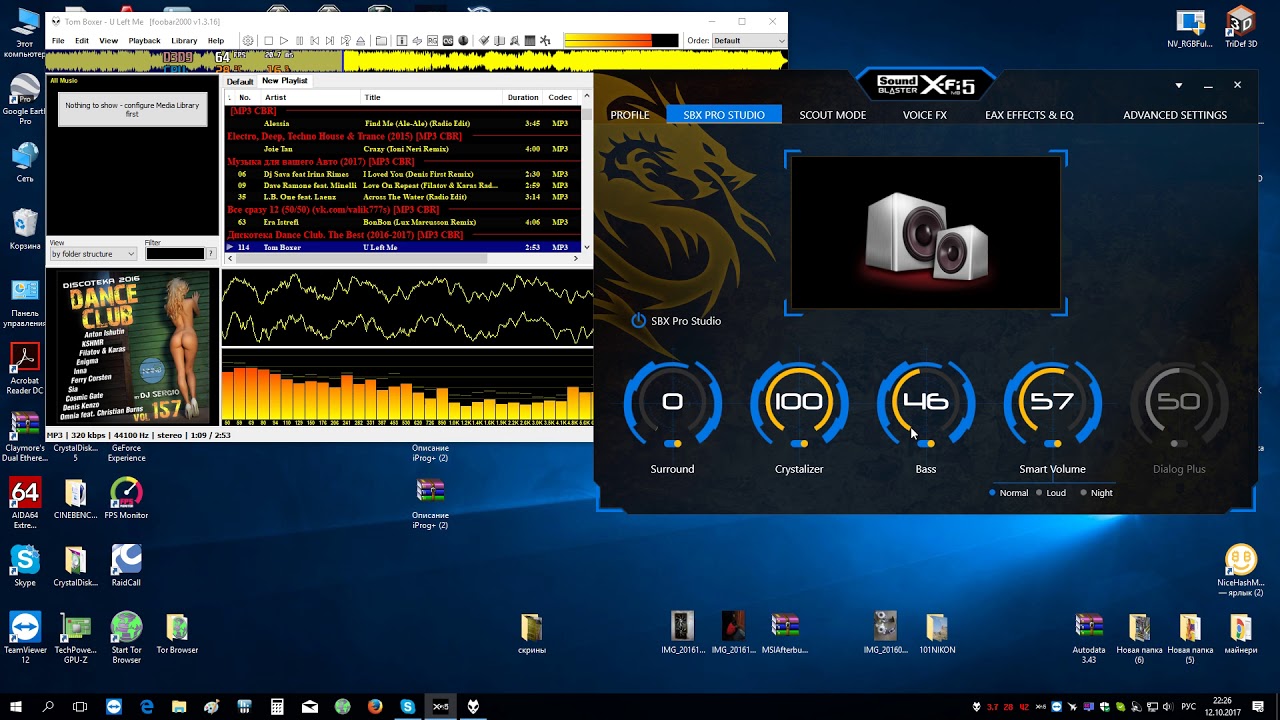Viewport: 1280px width, 720px height.
Task: Toggle the Crystalizer knob switch
Action: coord(799,444)
